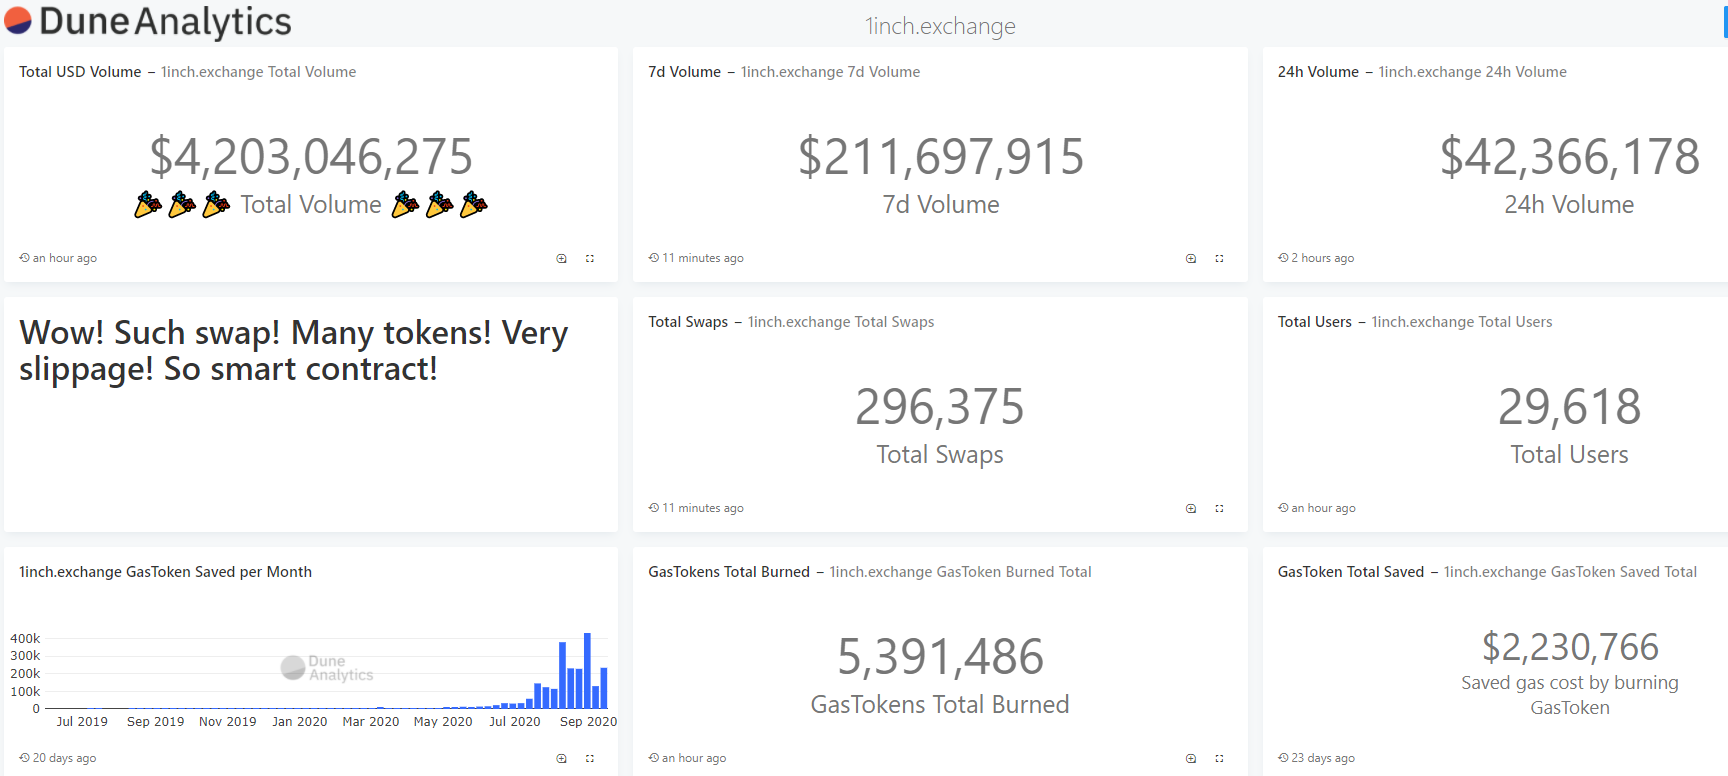The image size is (1728, 776).
Task: Click the $2,230,766 saved gas value
Action: click(x=1570, y=647)
